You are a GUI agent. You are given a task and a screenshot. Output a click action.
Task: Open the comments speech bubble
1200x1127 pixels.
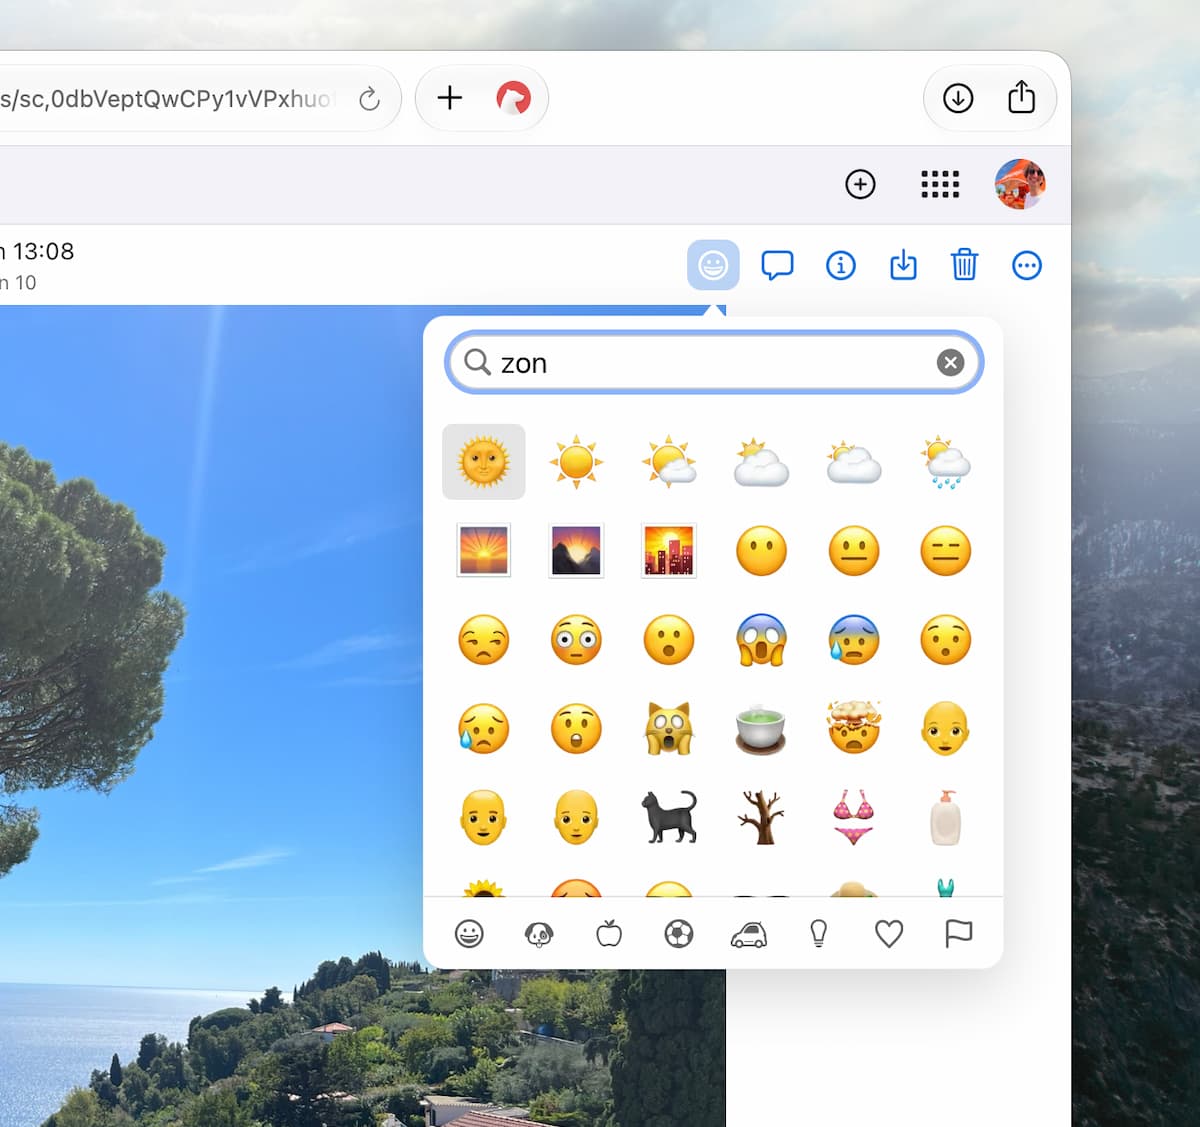click(x=777, y=265)
